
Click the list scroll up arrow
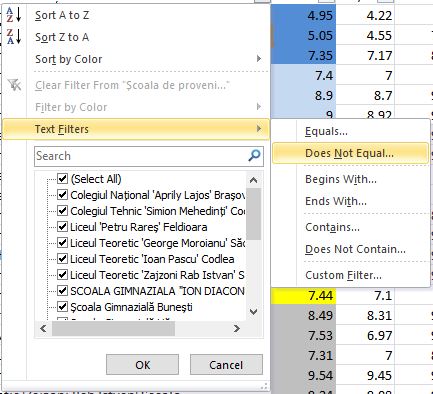(253, 180)
